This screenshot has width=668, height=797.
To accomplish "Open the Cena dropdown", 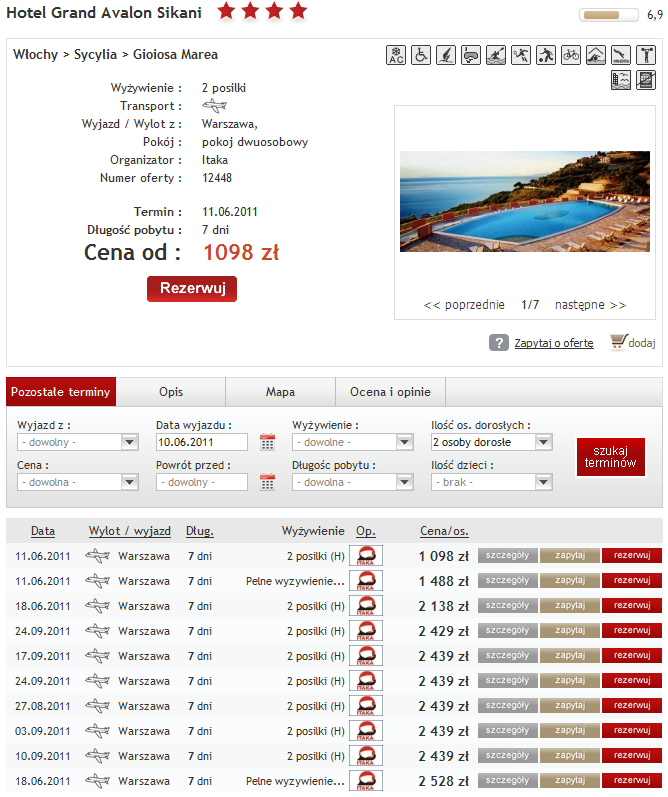I will [x=78, y=482].
